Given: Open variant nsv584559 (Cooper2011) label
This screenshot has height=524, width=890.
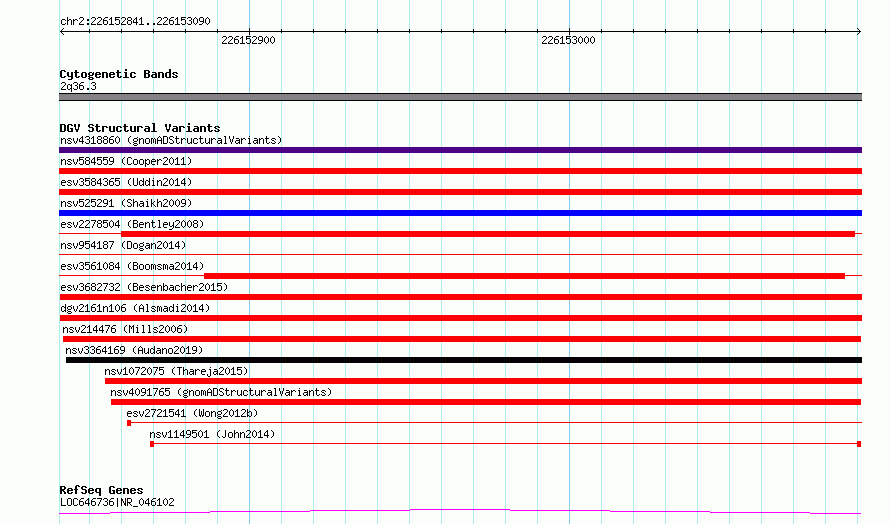Looking at the screenshot, I should pos(126,161).
